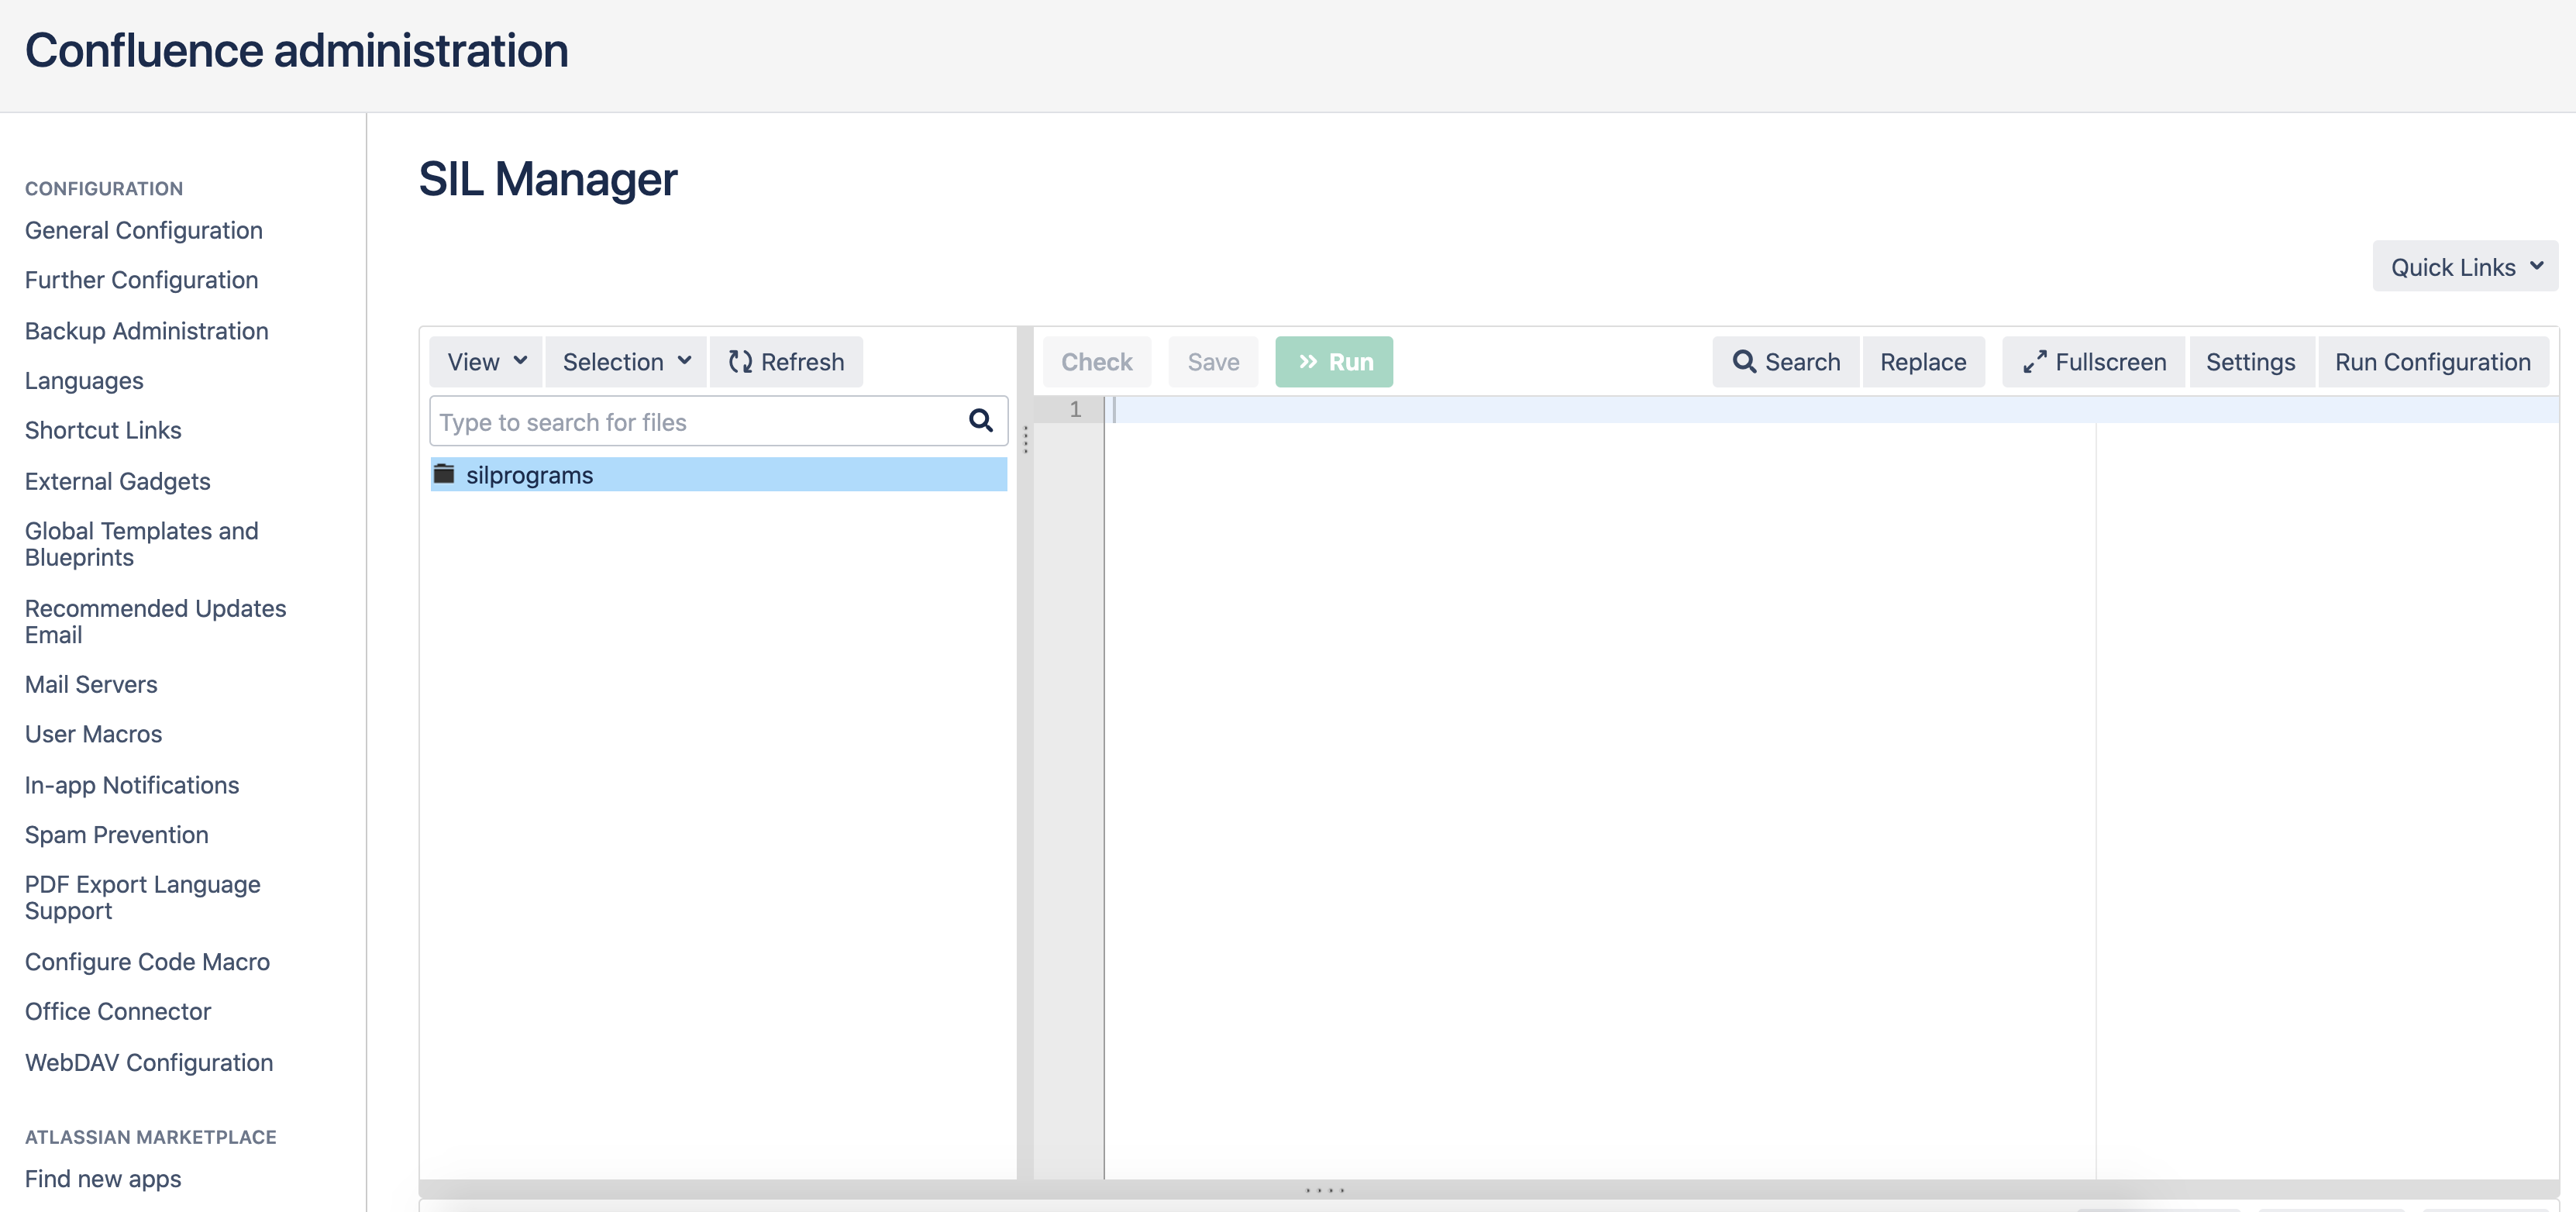Switch editor to Fullscreen
Image resolution: width=2576 pixels, height=1212 pixels.
tap(2094, 362)
